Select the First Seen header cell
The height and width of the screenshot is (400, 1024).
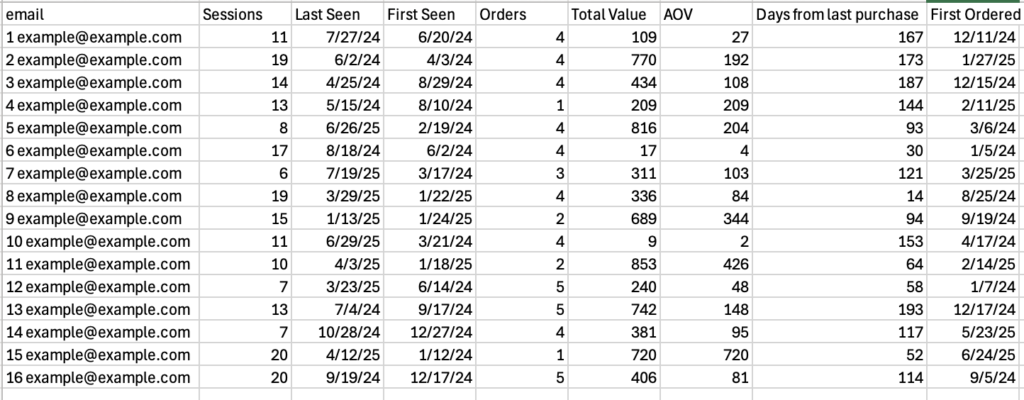[x=430, y=14]
